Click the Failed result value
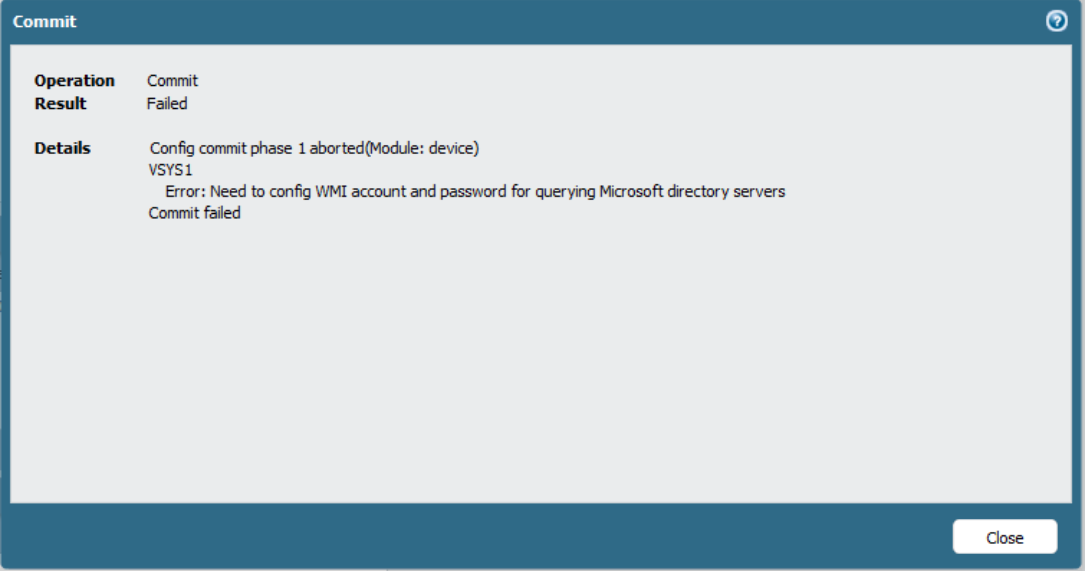This screenshot has height=572, width=1085. 167,104
